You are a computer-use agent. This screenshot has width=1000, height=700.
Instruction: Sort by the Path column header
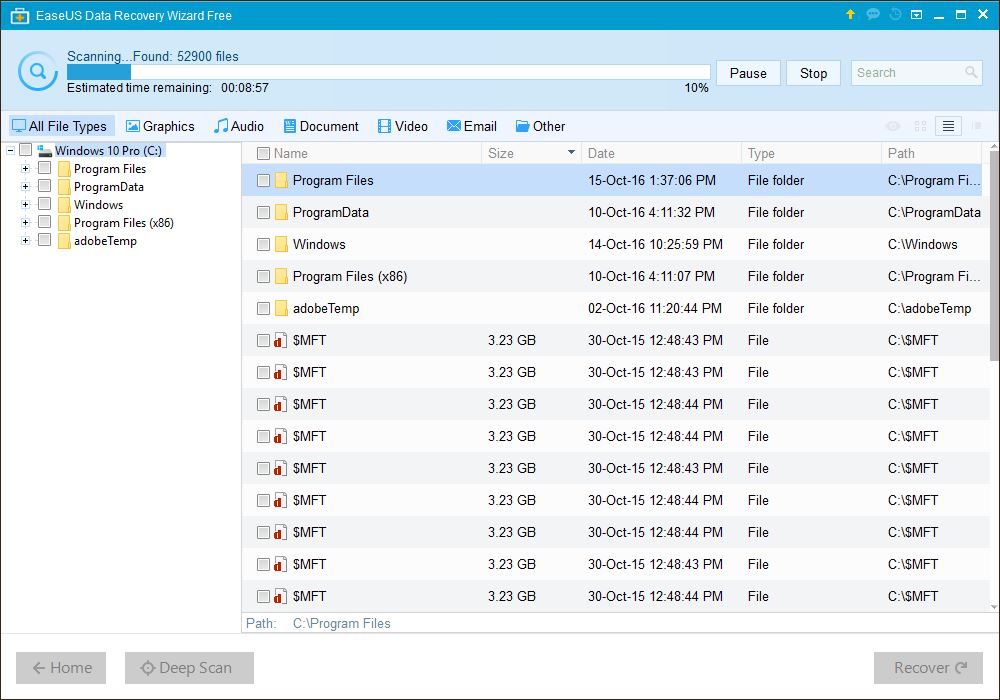click(932, 153)
